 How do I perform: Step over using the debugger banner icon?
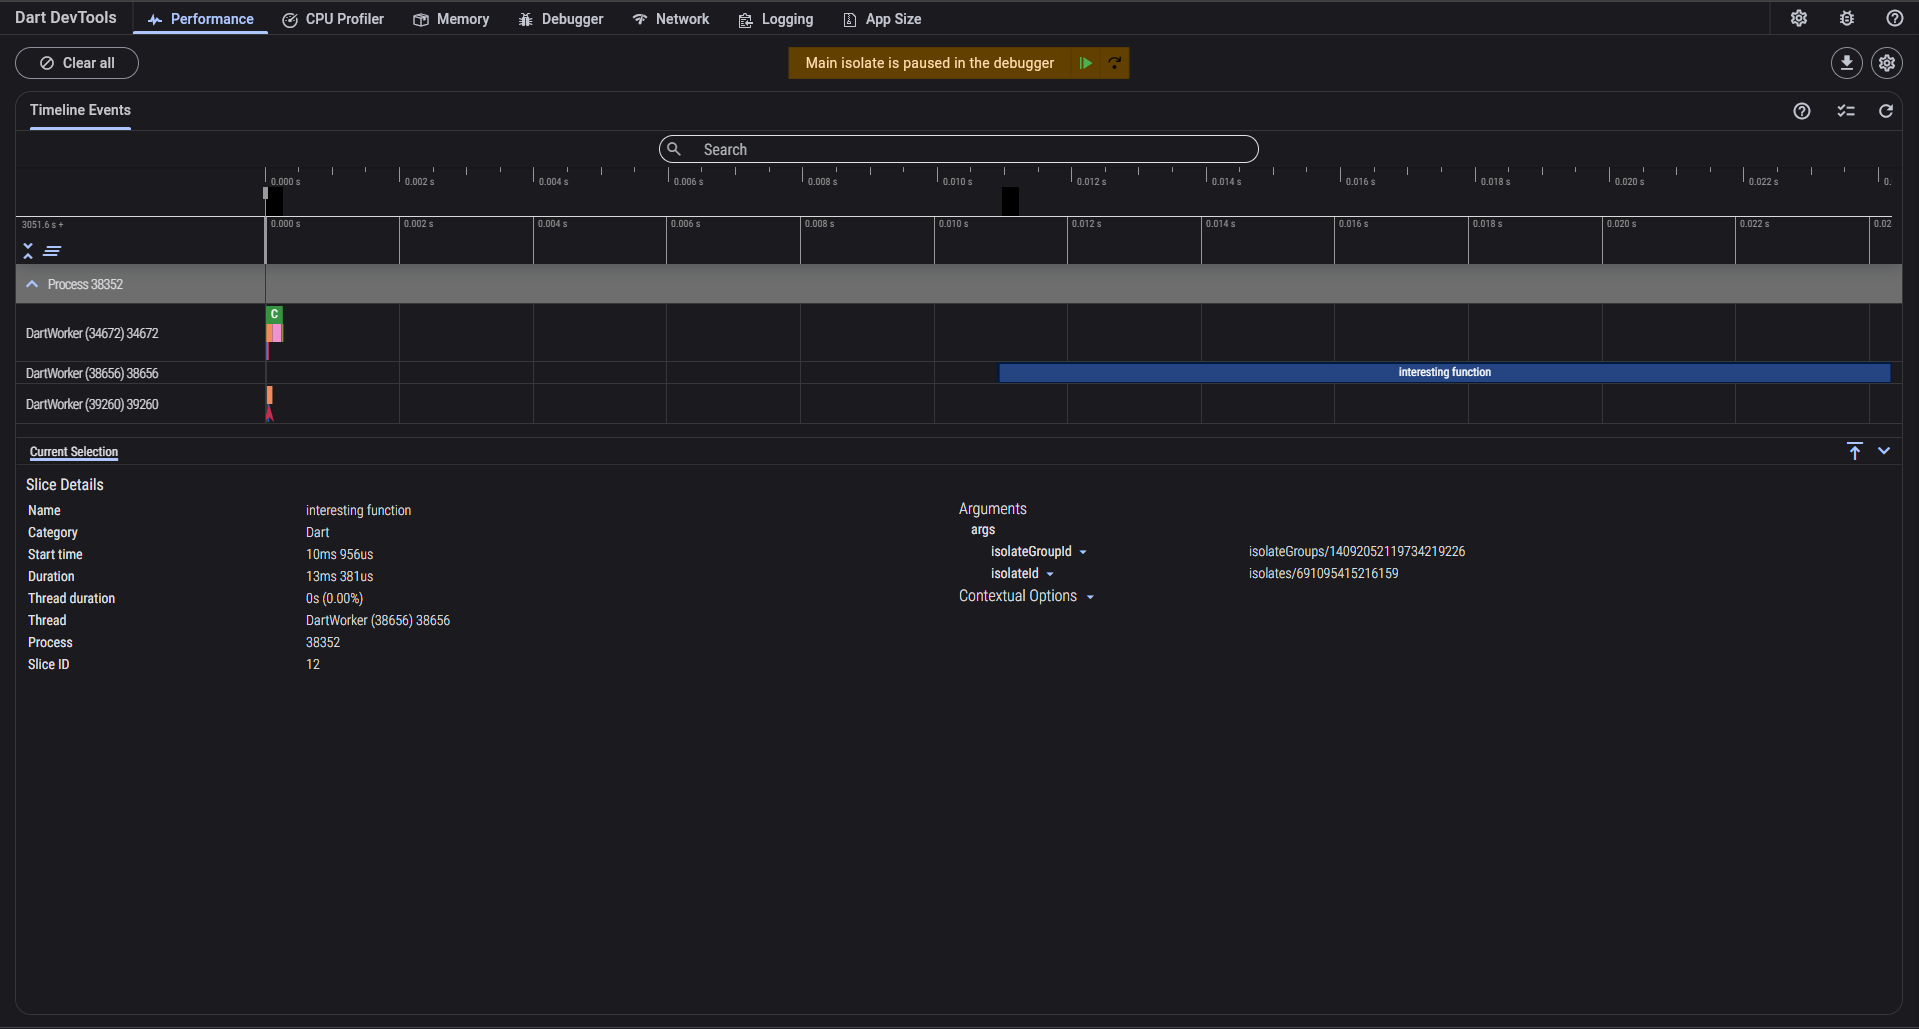coord(1114,63)
